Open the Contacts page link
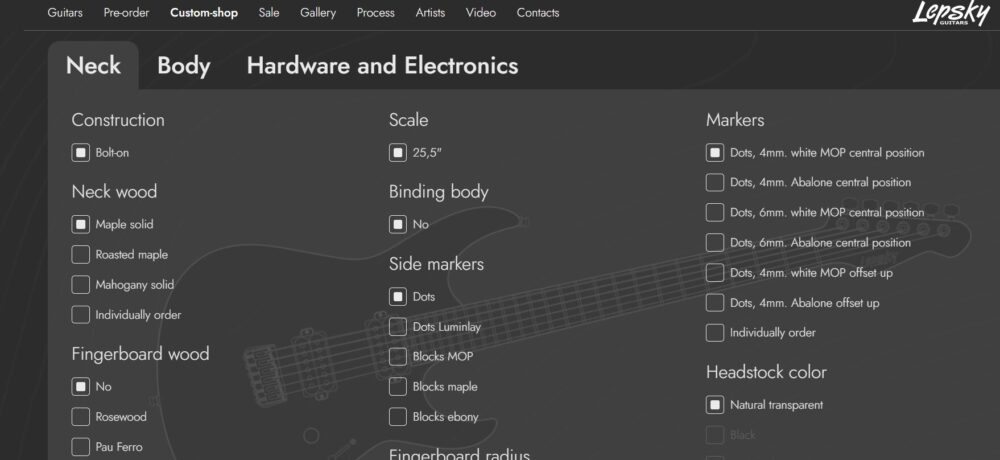The image size is (1000, 460). click(538, 13)
